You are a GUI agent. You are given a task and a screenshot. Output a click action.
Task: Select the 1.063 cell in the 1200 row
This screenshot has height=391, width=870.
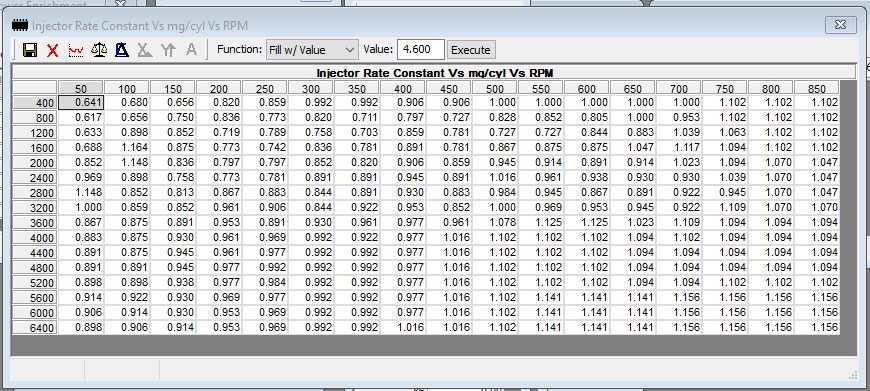pyautogui.click(x=725, y=133)
